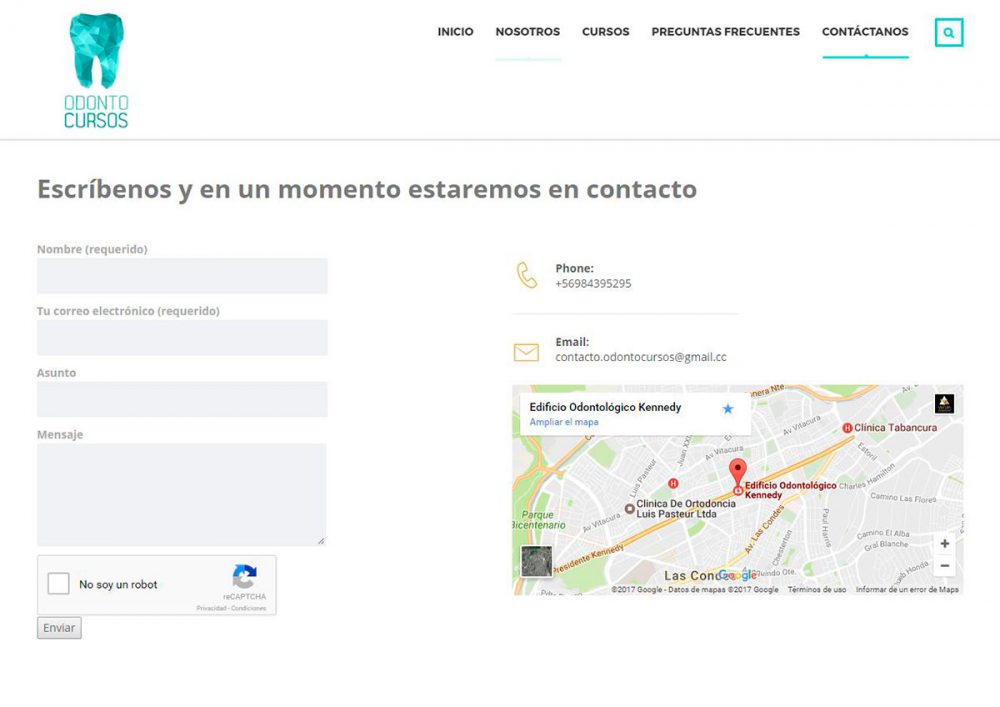This screenshot has width=1000, height=707.
Task: Click the "Ampliar el mapa" link
Action: pyautogui.click(x=564, y=422)
